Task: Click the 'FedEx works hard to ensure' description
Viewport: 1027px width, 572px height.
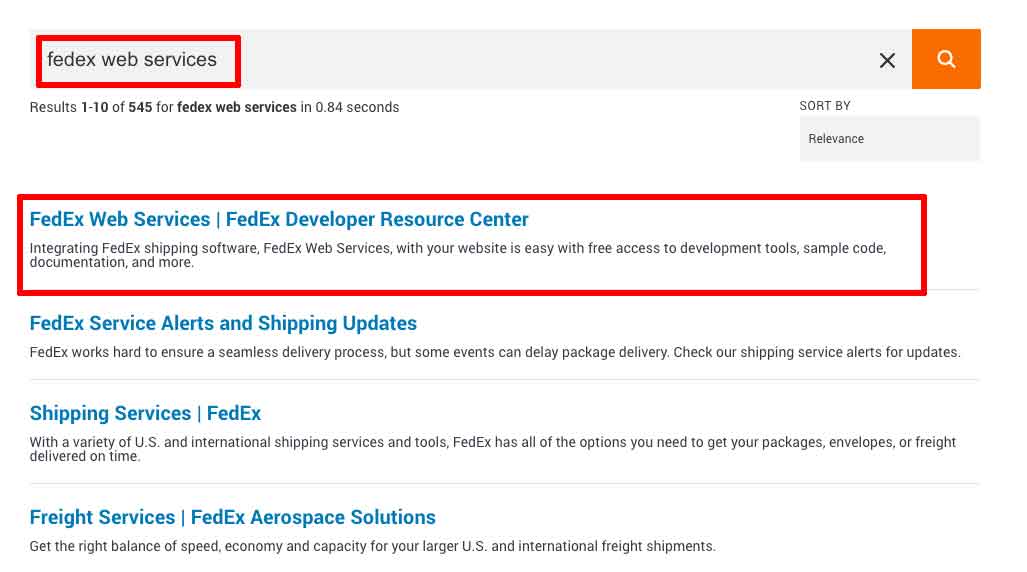Action: click(494, 353)
